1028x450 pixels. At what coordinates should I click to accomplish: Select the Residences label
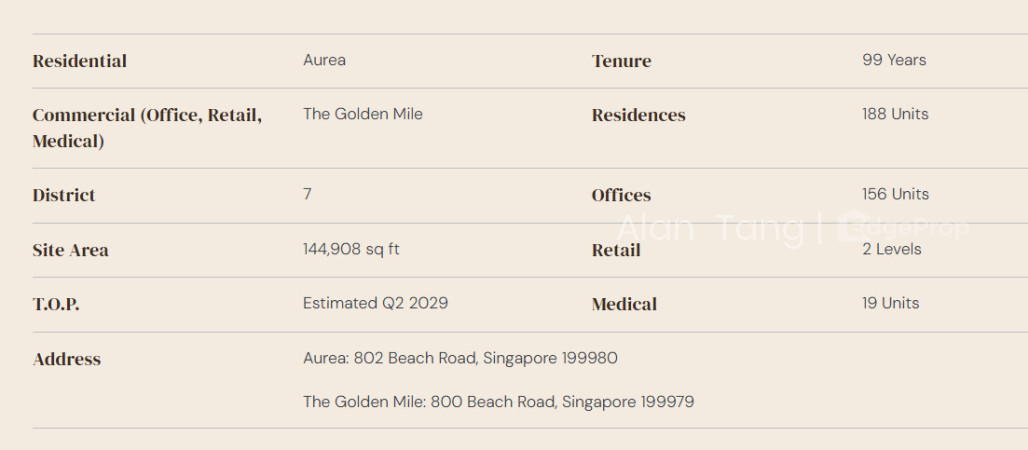tap(639, 115)
